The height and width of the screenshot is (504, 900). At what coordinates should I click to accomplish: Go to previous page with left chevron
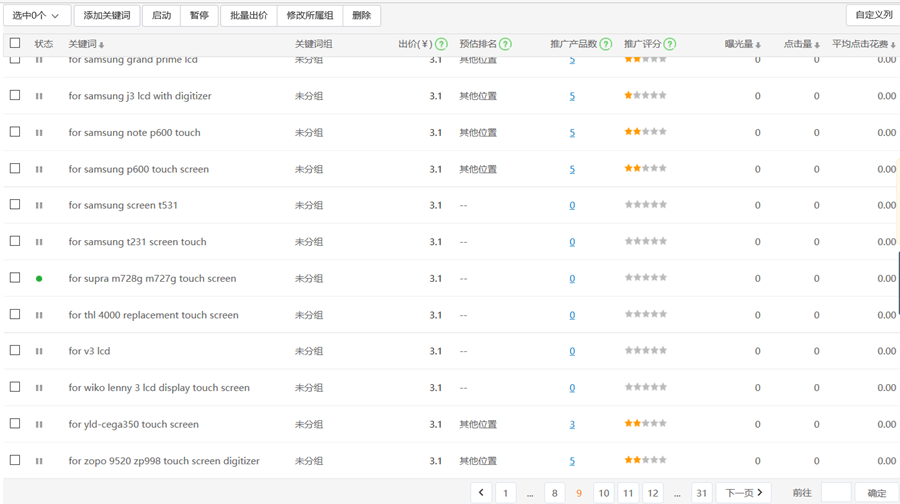pos(481,493)
